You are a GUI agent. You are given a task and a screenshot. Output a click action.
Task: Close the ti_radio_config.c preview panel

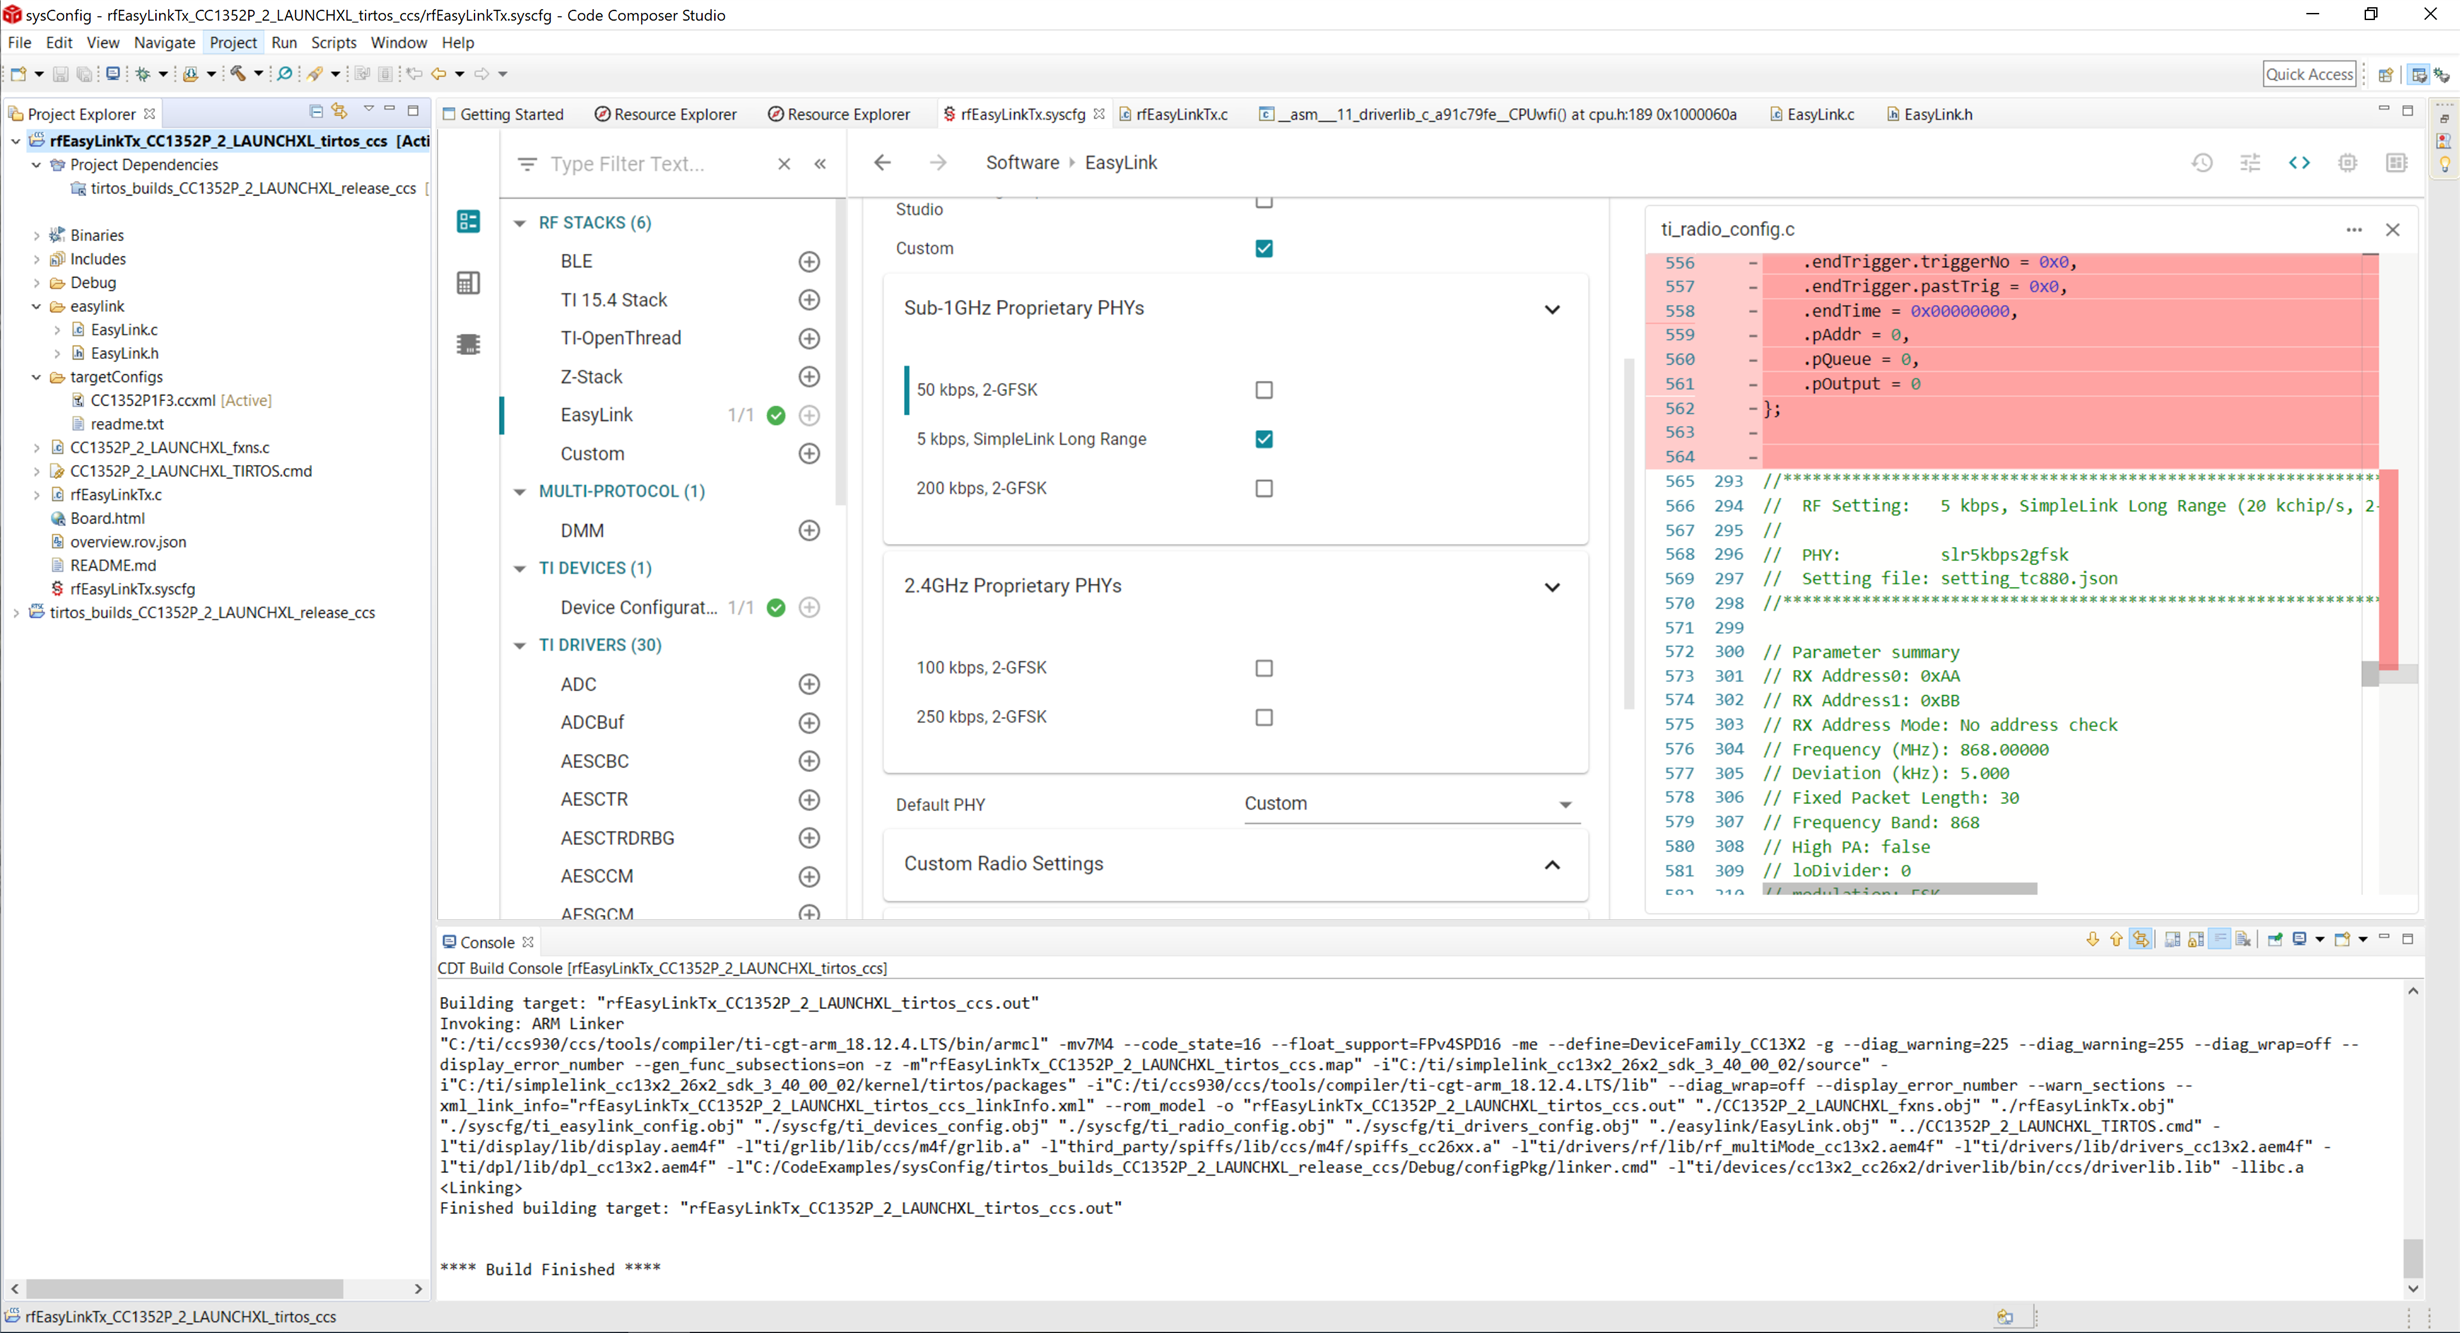tap(2392, 229)
